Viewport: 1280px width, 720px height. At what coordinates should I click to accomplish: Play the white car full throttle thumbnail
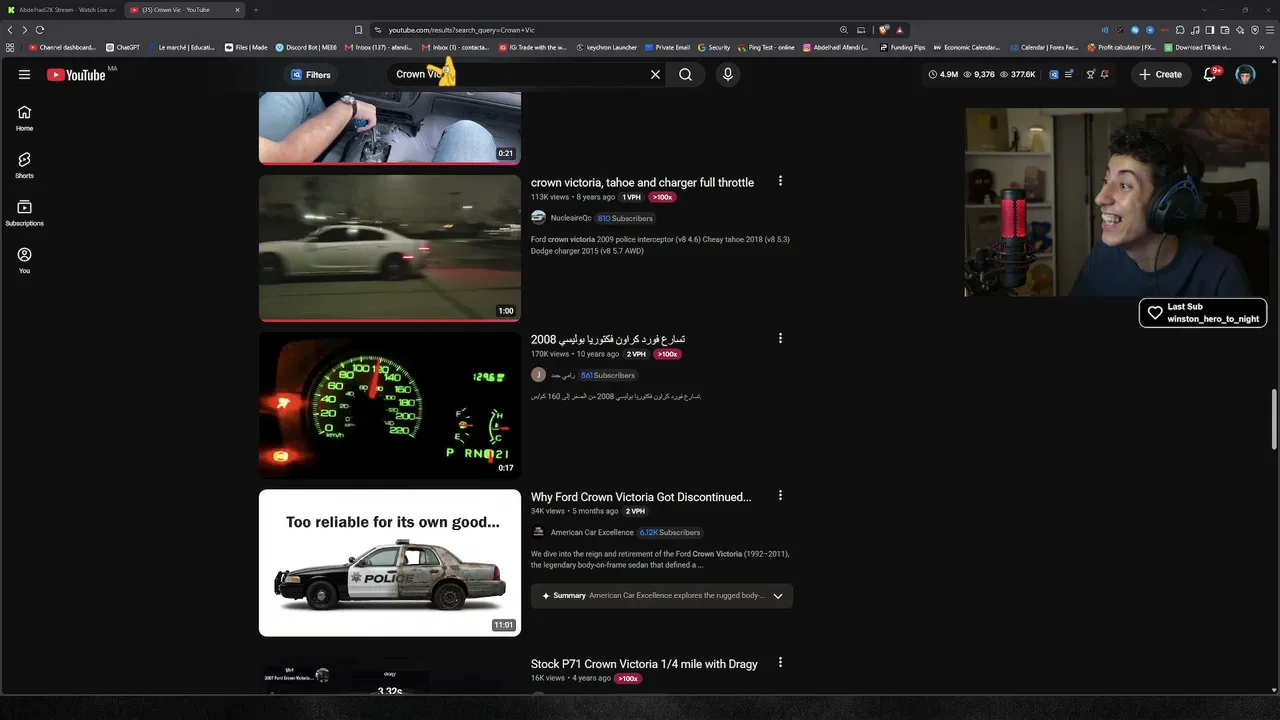pos(390,249)
